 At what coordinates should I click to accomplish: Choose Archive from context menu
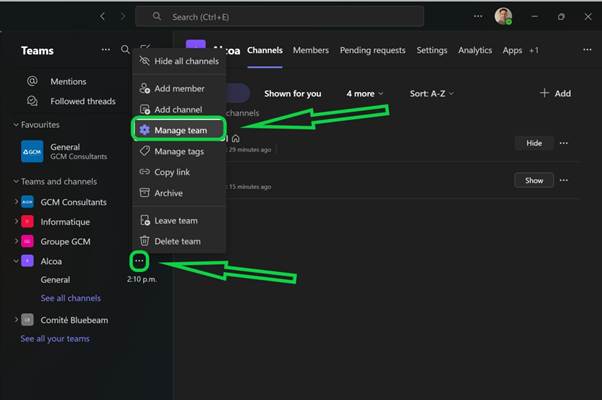point(179,193)
